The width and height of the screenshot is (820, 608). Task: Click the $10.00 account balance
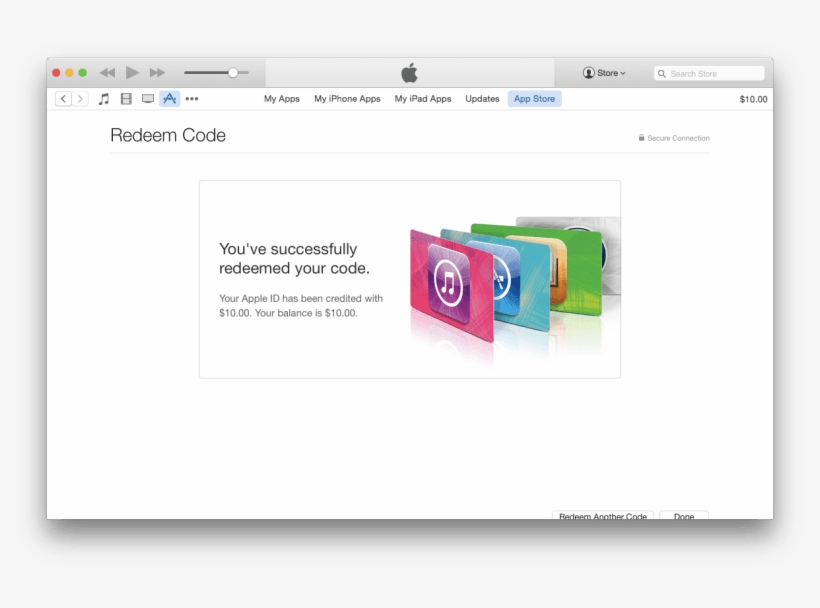point(753,99)
